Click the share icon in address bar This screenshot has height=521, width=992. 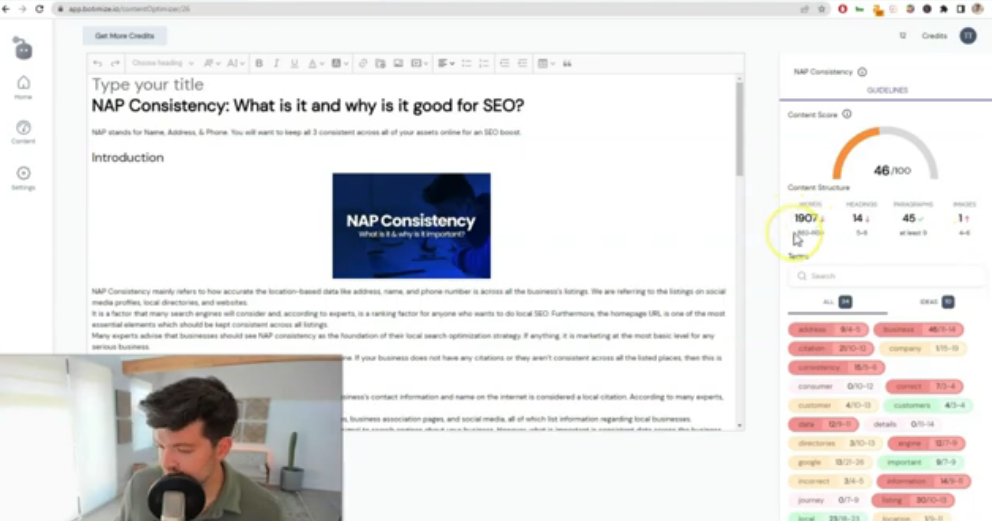[805, 9]
